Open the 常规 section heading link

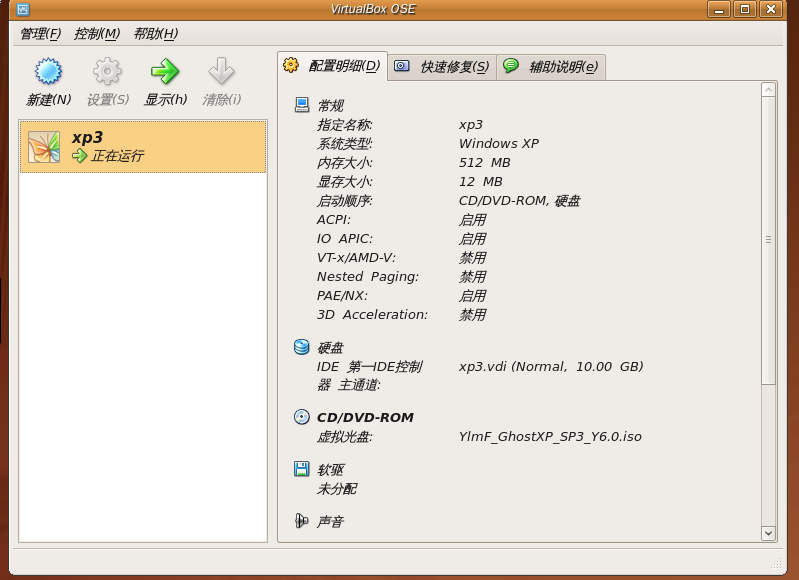pyautogui.click(x=330, y=106)
